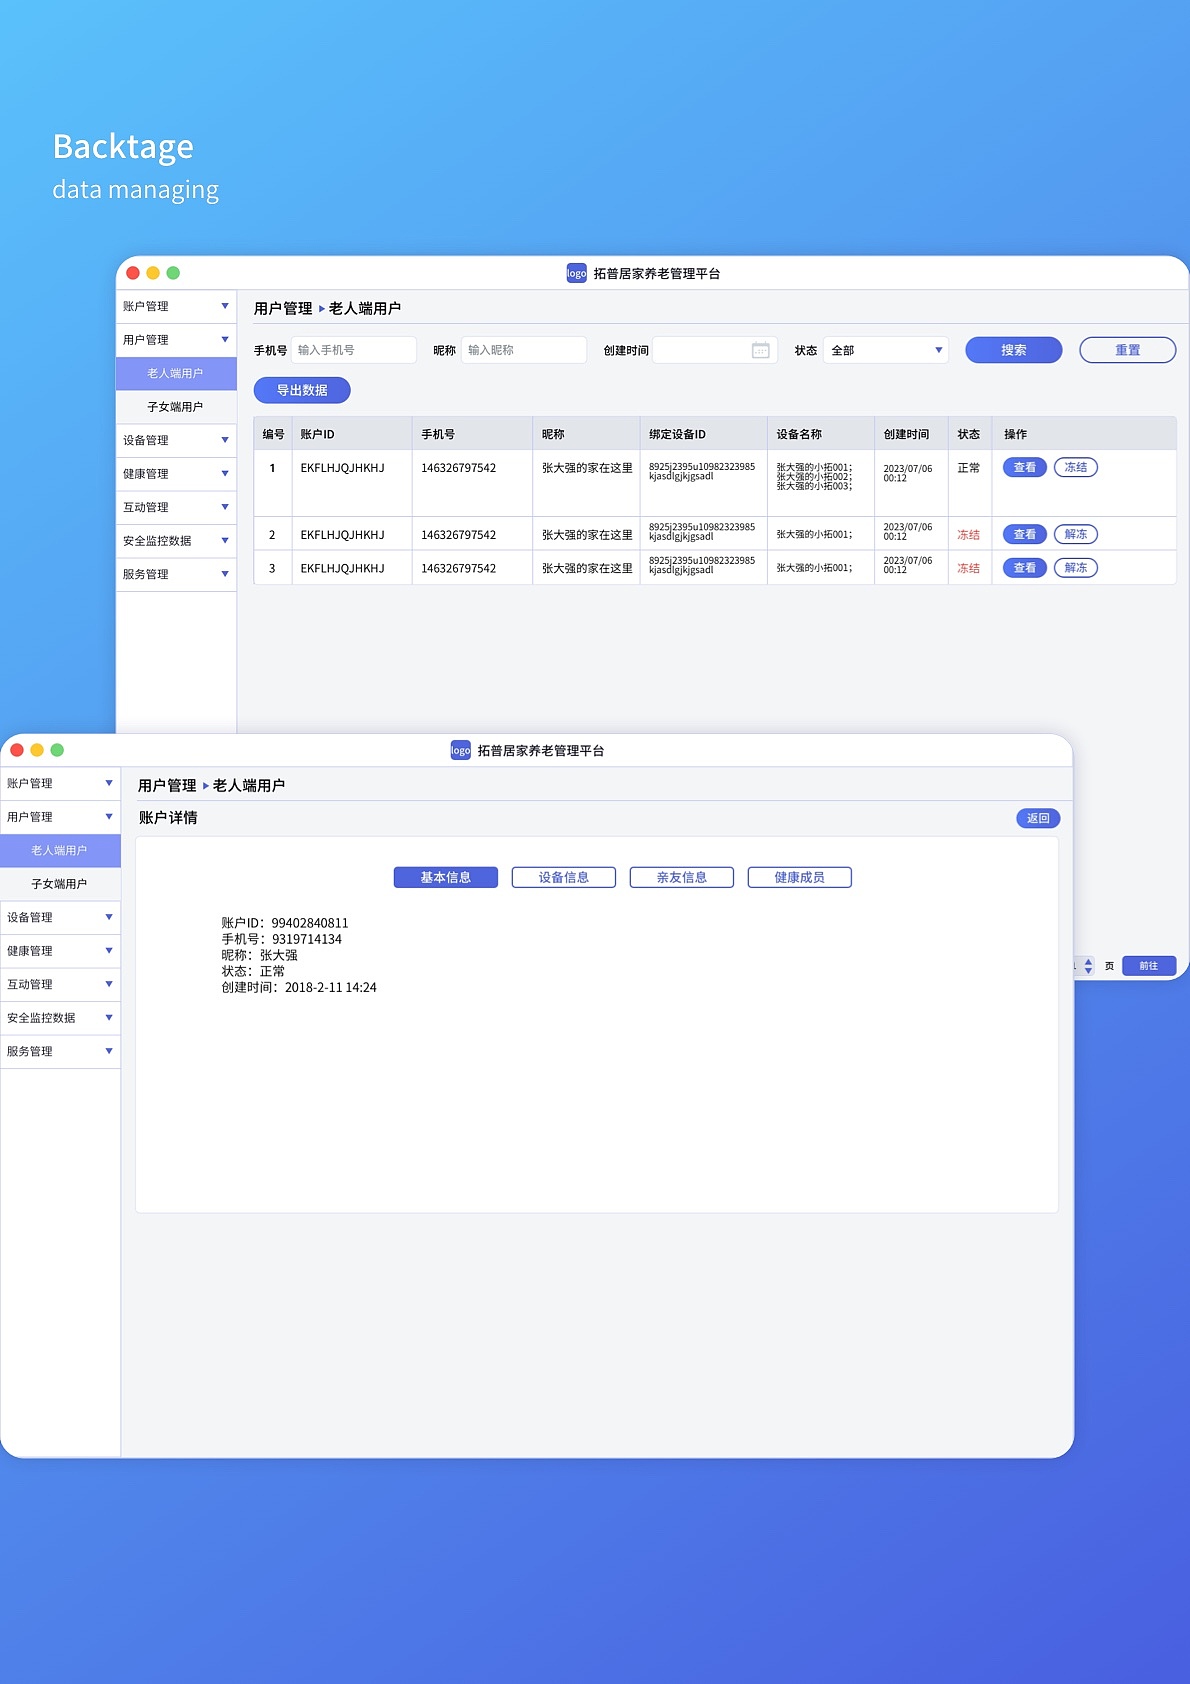The height and width of the screenshot is (1684, 1190).
Task: Click 用户管理 breadcrumb in front window
Action: (x=167, y=785)
